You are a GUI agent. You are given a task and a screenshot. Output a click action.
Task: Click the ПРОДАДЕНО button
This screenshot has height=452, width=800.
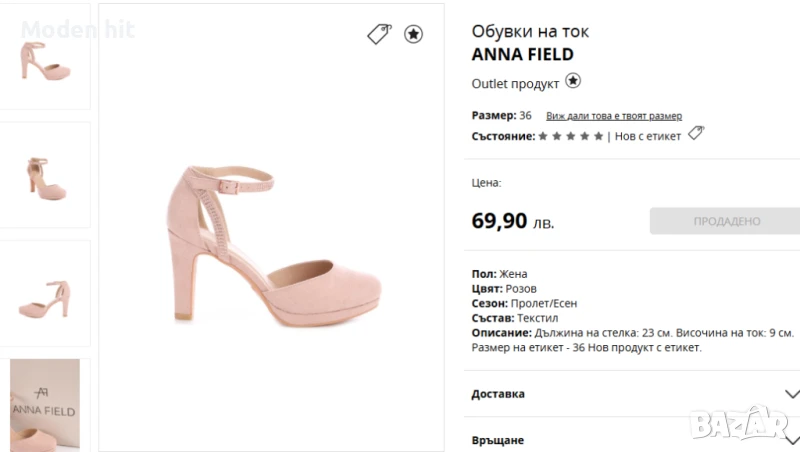tap(726, 221)
